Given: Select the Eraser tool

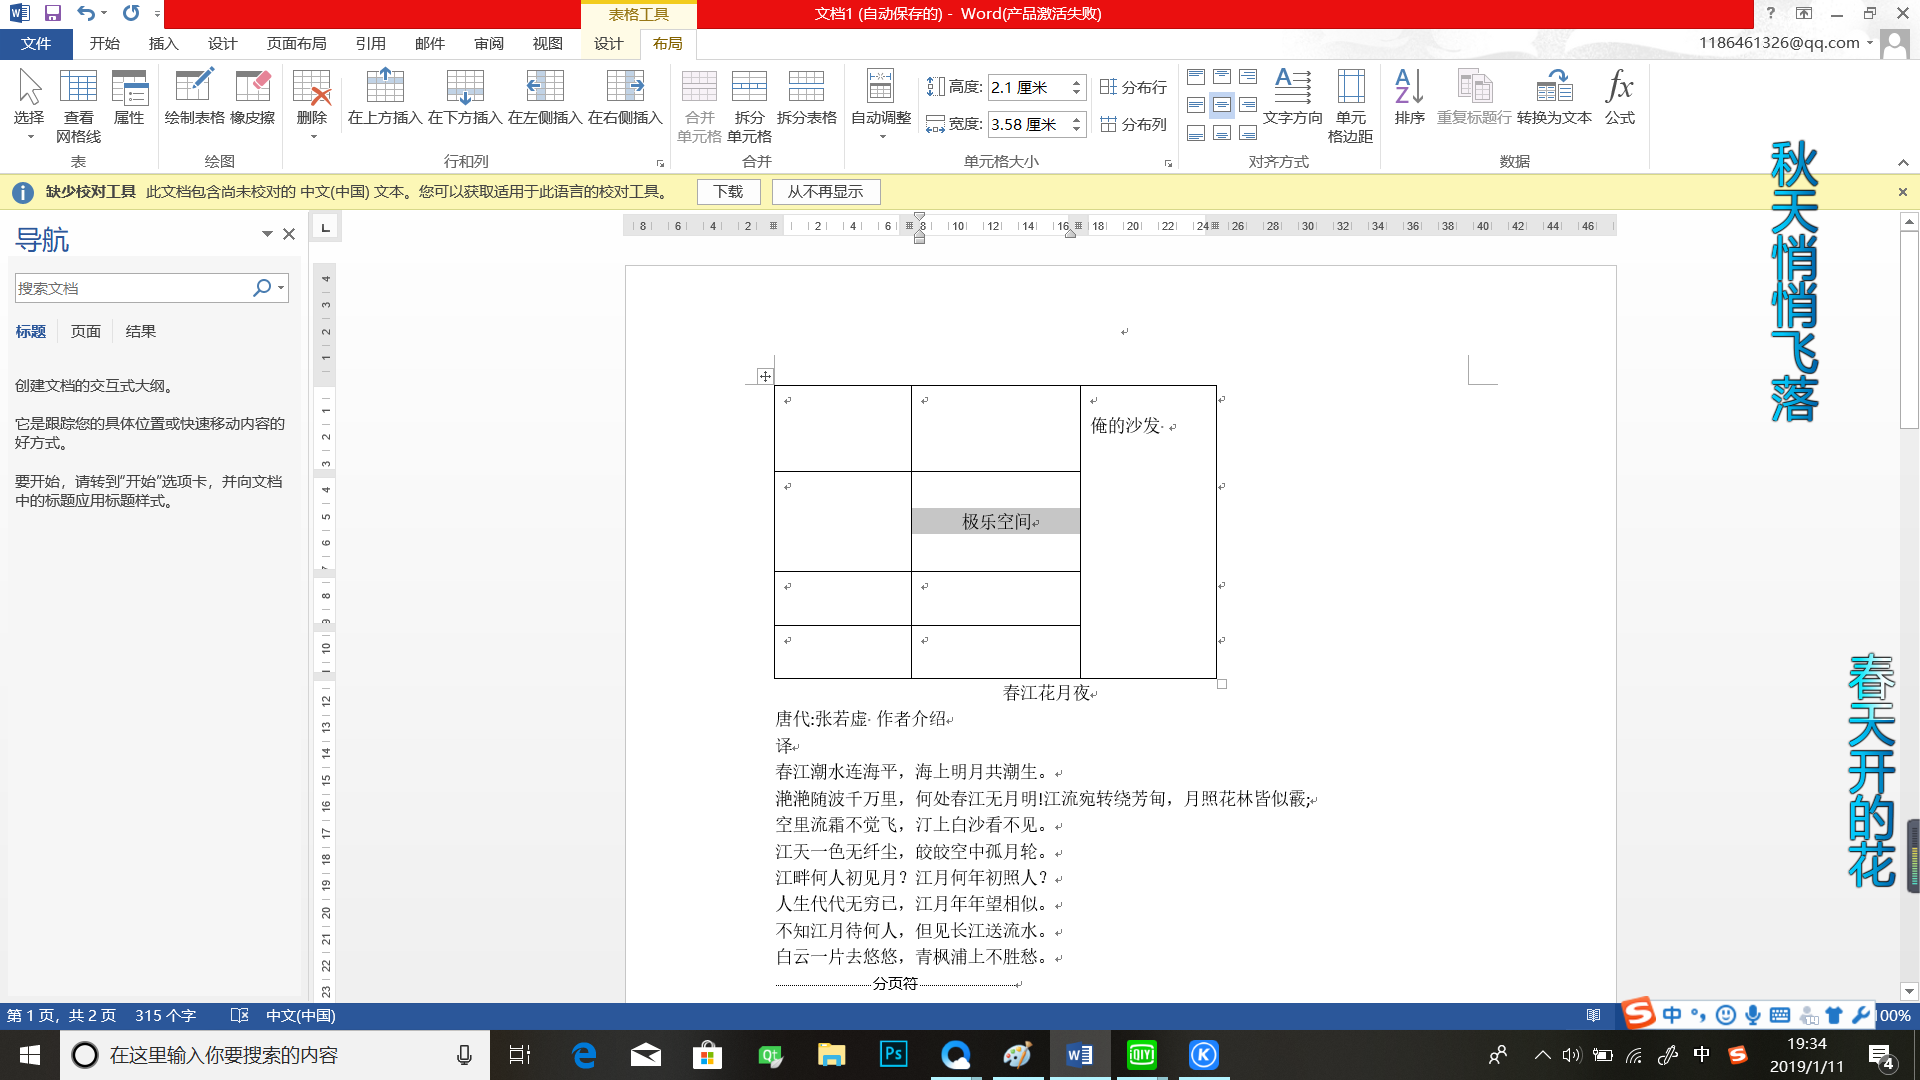Looking at the screenshot, I should pos(252,97).
